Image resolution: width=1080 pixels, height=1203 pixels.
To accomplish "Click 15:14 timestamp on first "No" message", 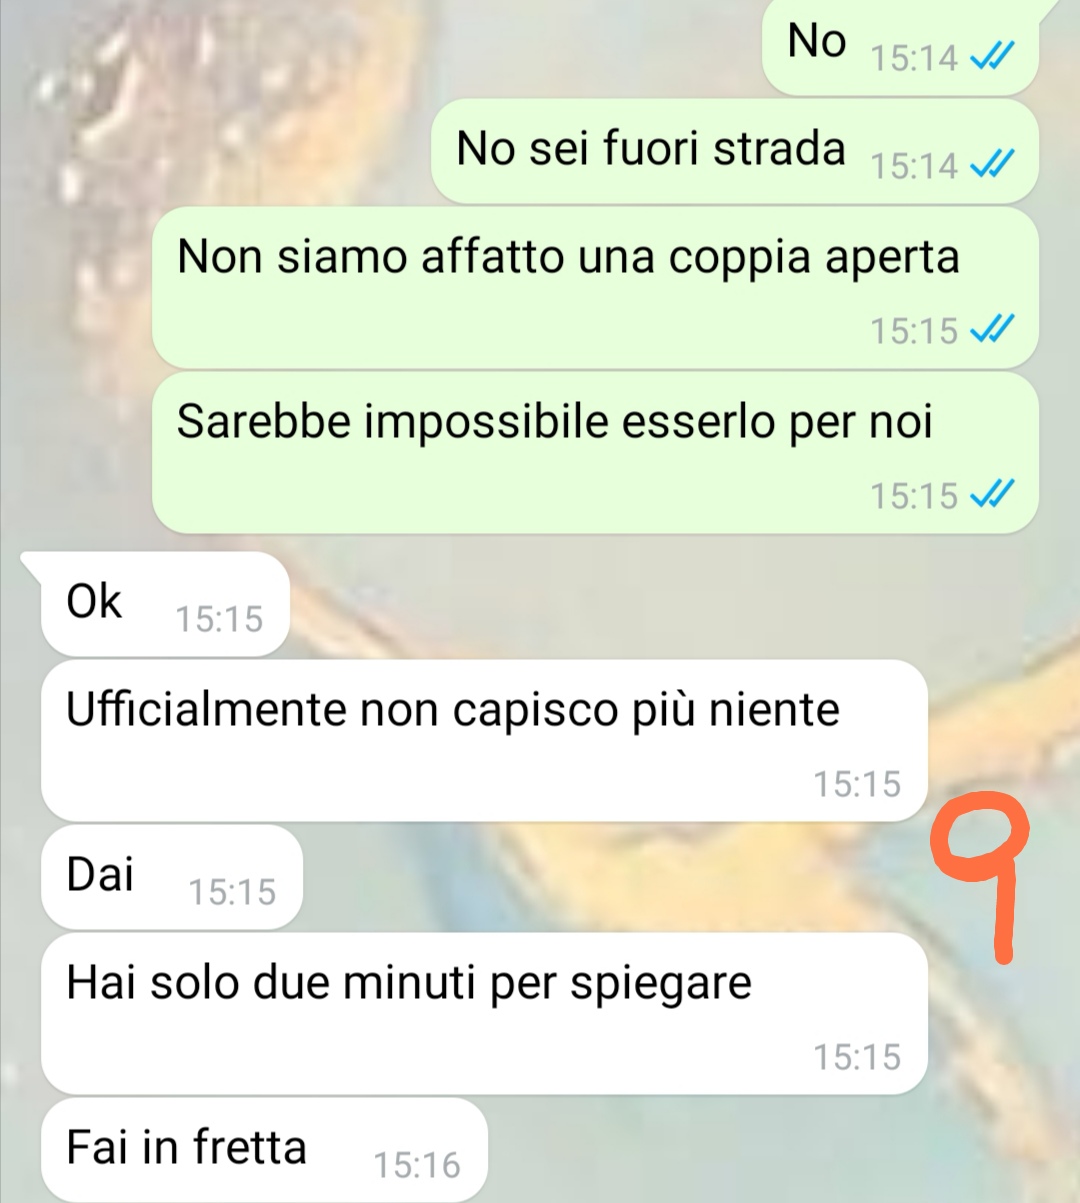I will point(914,58).
